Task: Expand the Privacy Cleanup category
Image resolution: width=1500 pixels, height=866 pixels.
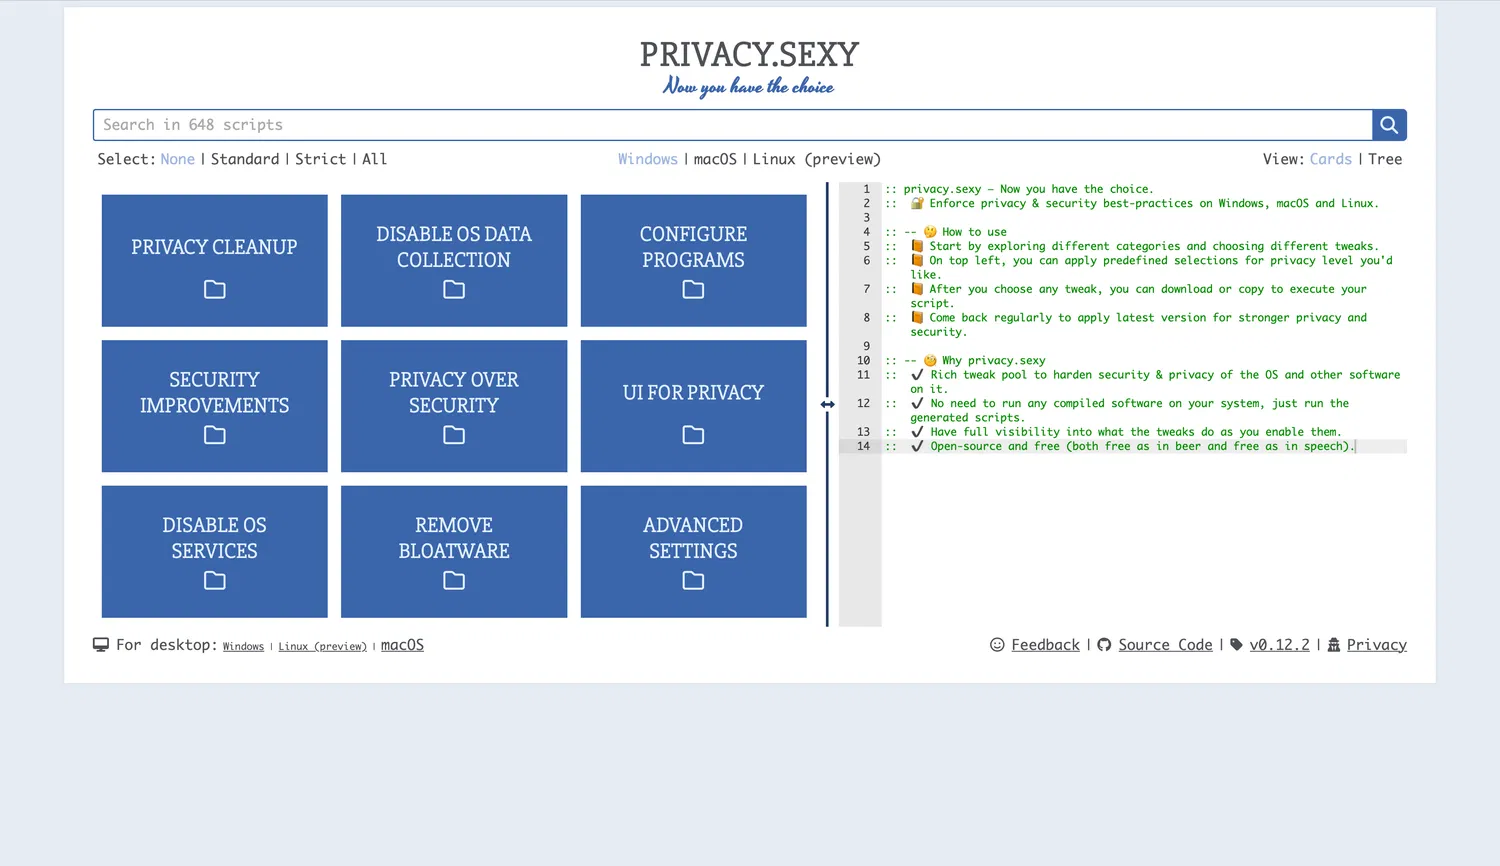Action: tap(215, 261)
